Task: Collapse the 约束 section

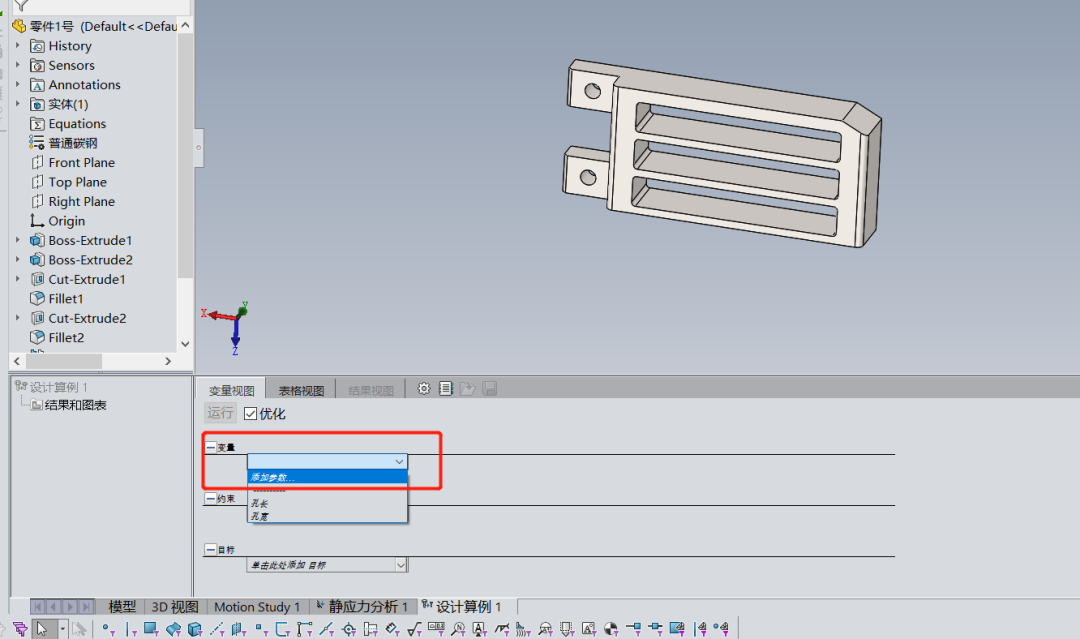Action: [x=210, y=498]
